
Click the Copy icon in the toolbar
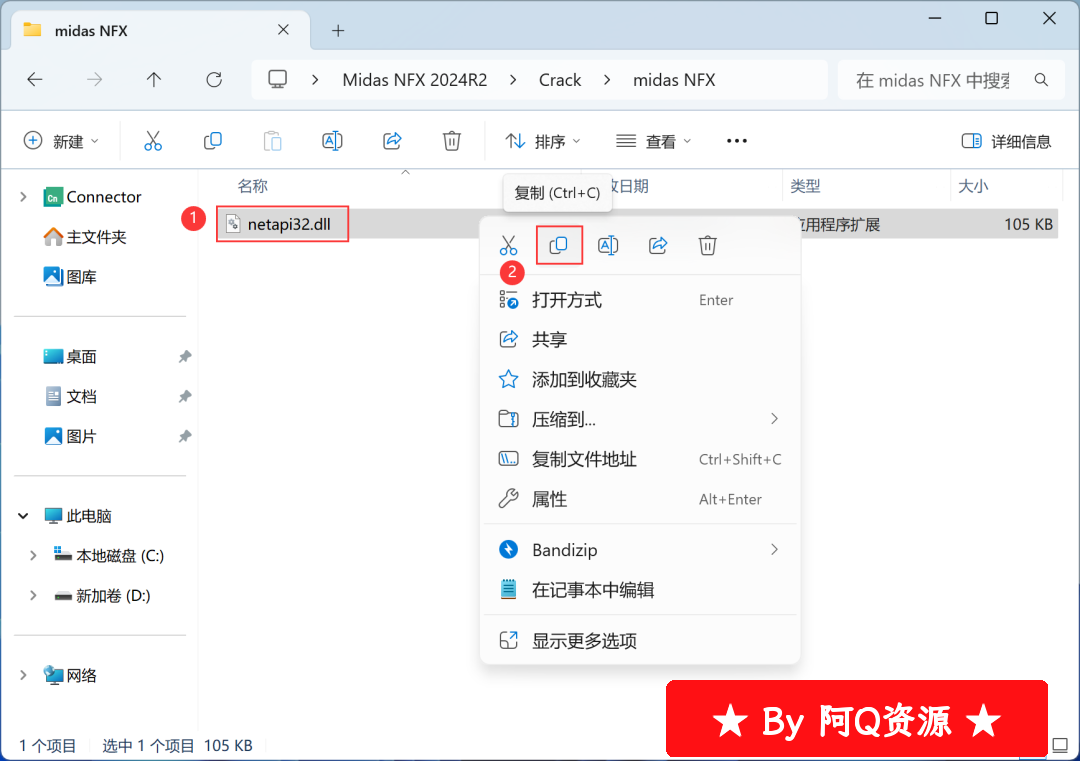coord(213,141)
